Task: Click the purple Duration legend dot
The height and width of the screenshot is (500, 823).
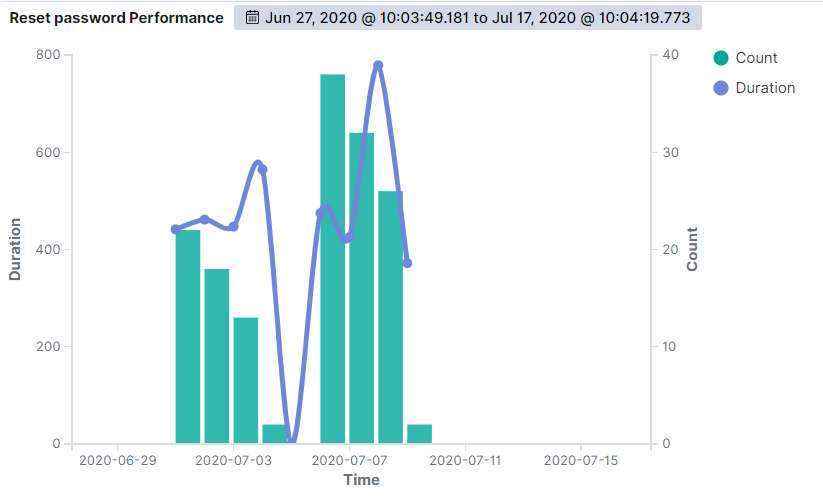Action: [x=721, y=88]
